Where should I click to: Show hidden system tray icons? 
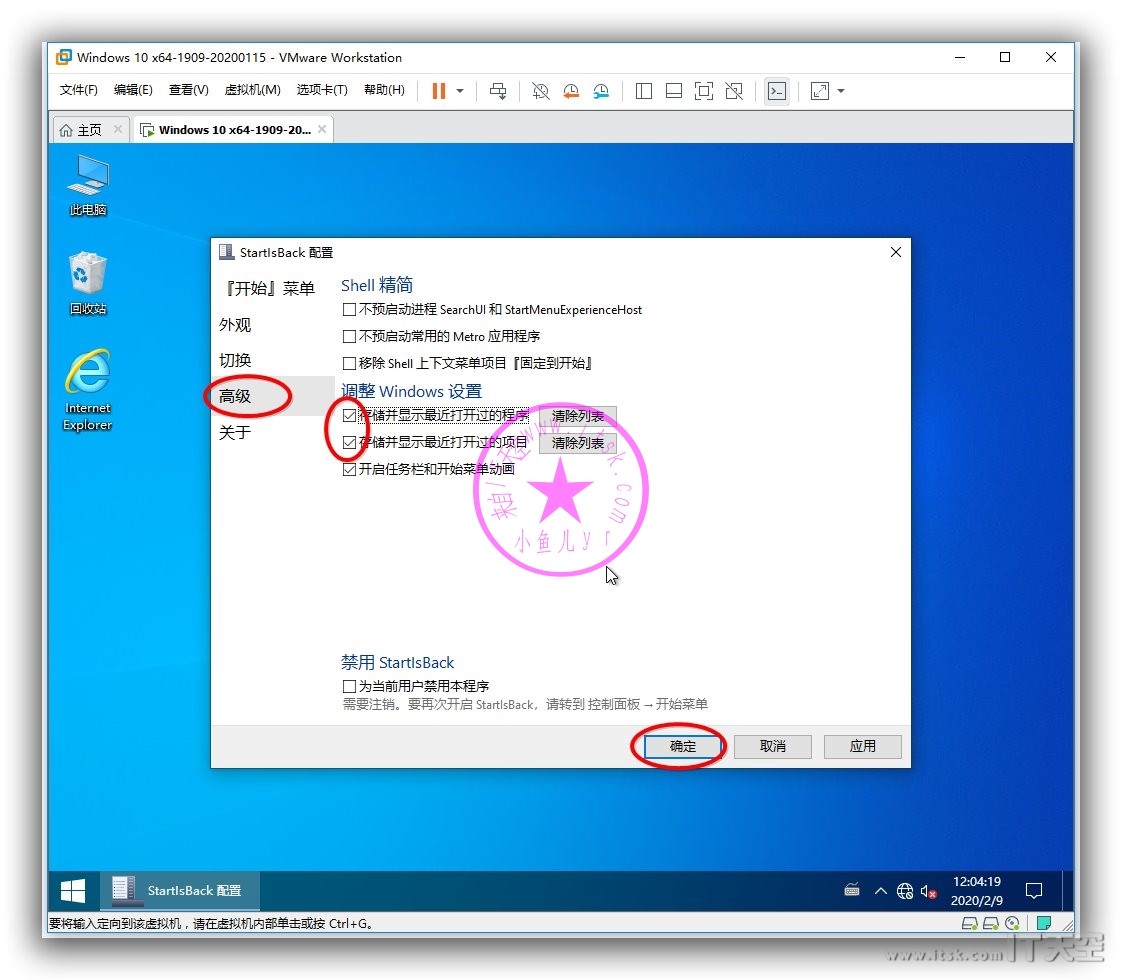881,891
